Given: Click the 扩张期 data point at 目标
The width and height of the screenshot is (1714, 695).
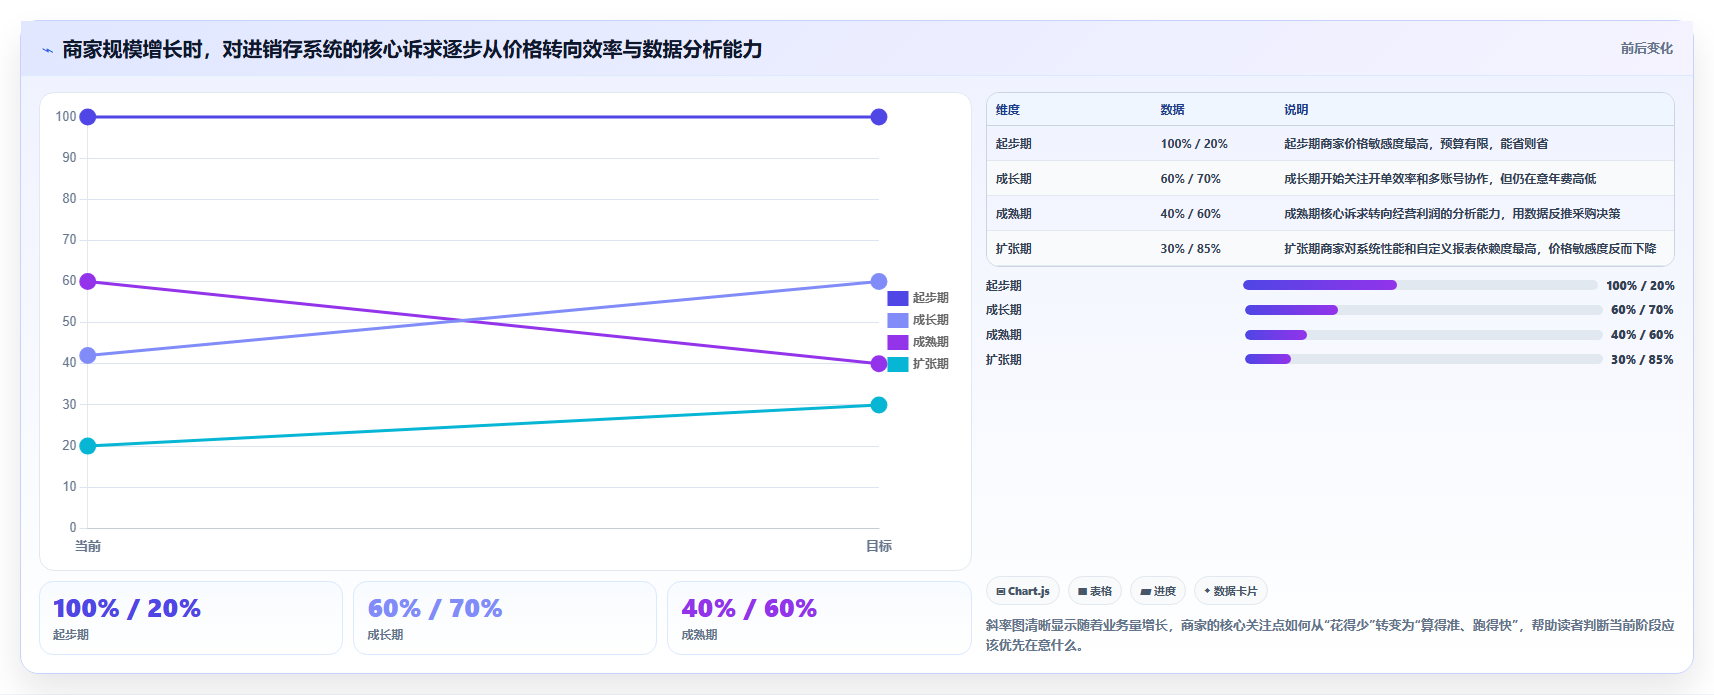Looking at the screenshot, I should [x=879, y=405].
